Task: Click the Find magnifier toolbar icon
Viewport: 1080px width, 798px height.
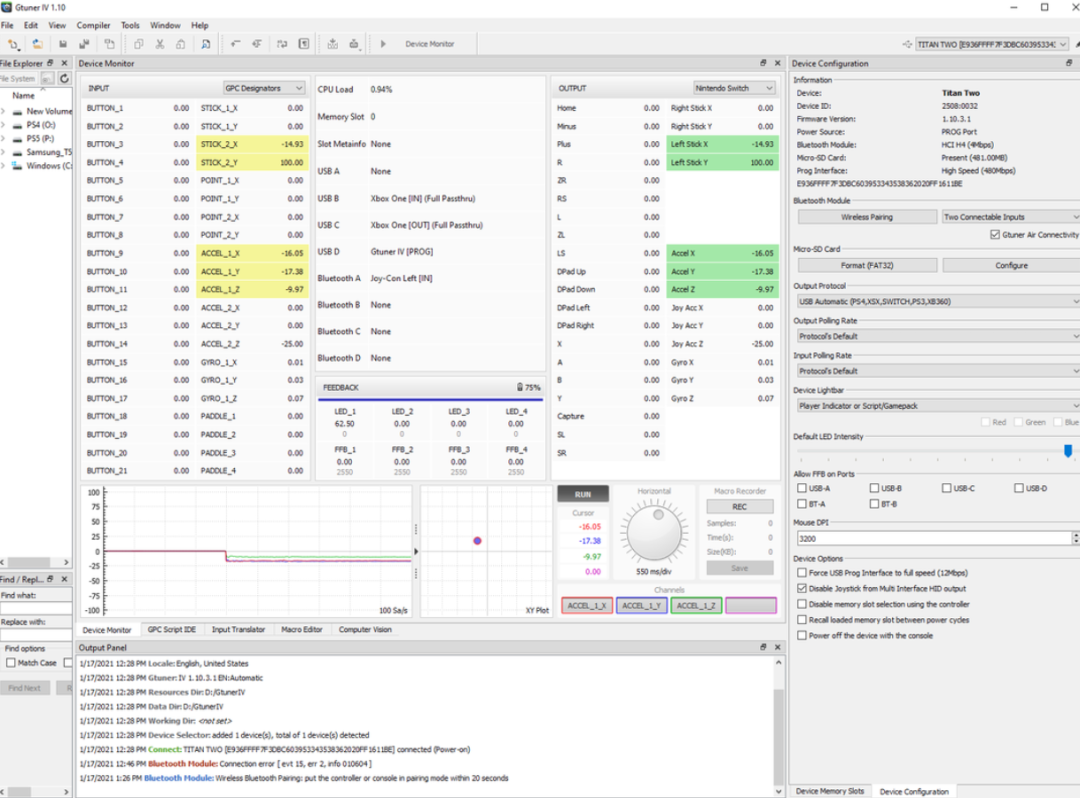Action: [x=205, y=44]
